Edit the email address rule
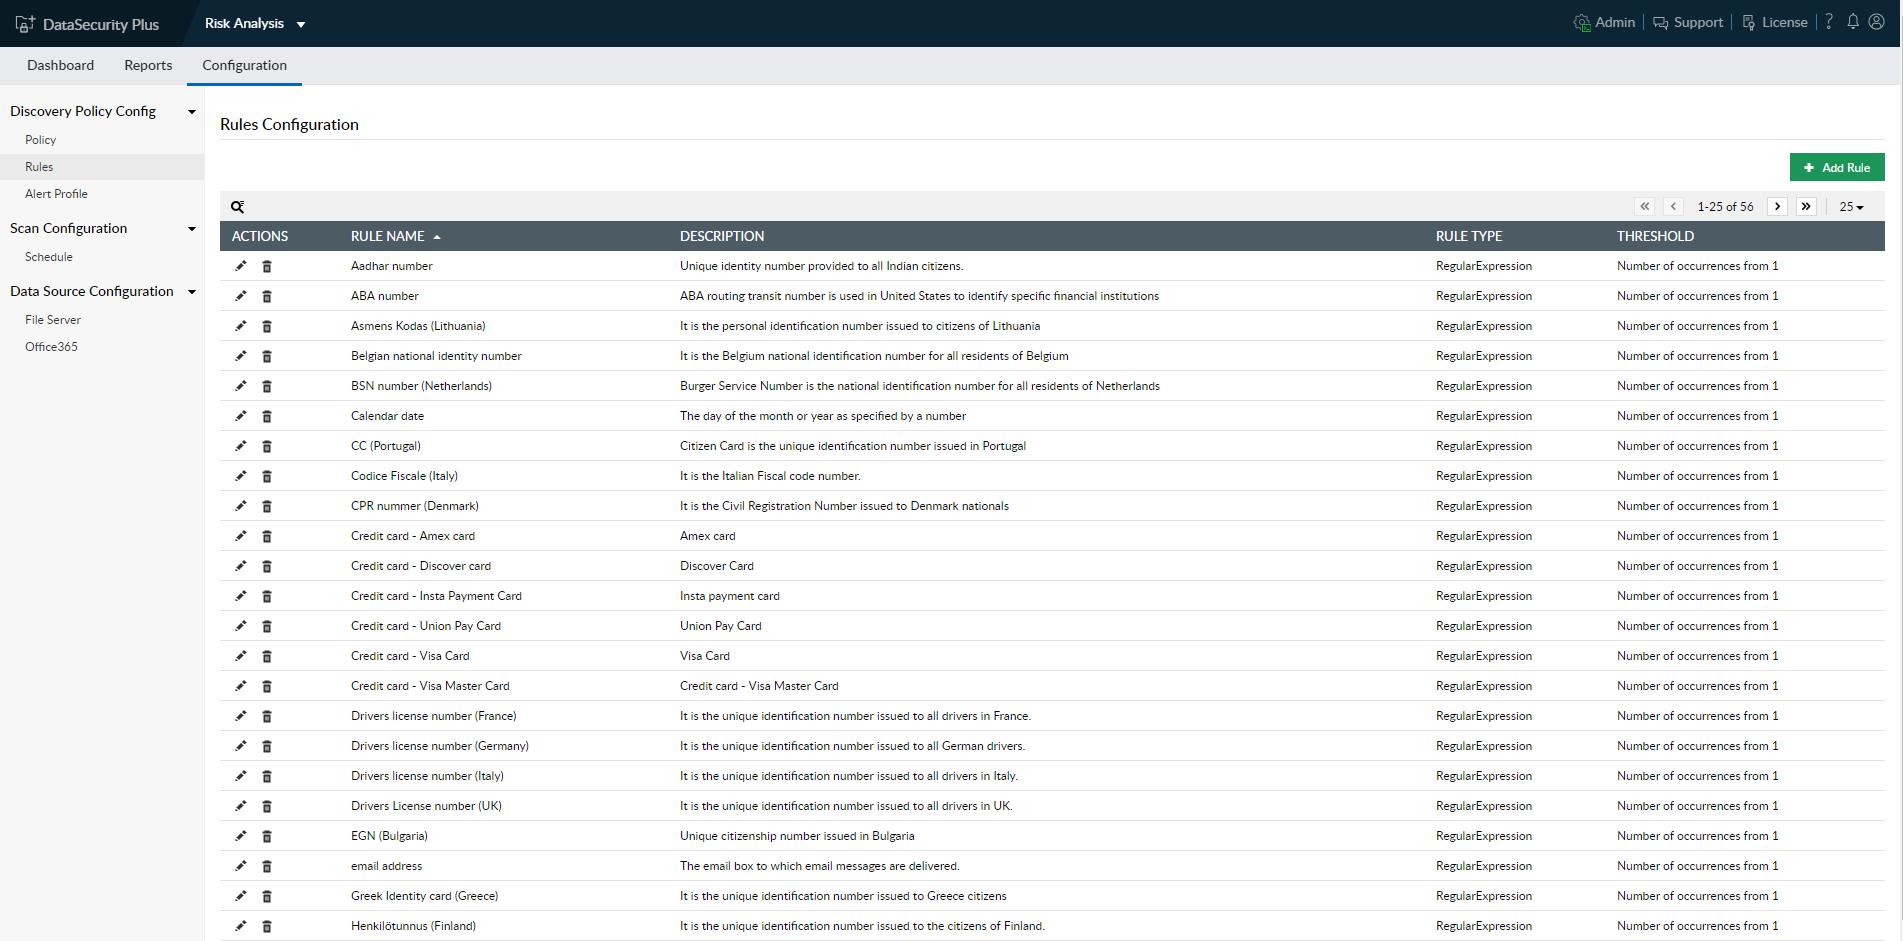The height and width of the screenshot is (941, 1903). [x=240, y=866]
